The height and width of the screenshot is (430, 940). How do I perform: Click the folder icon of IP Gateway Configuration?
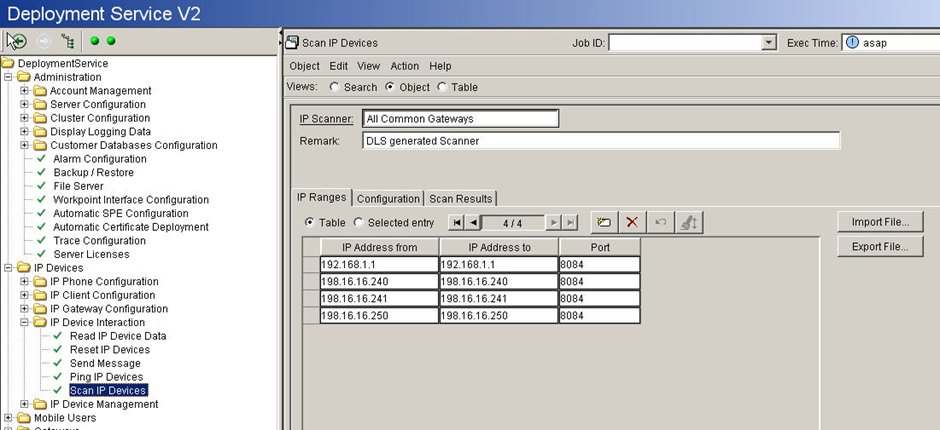(x=40, y=309)
